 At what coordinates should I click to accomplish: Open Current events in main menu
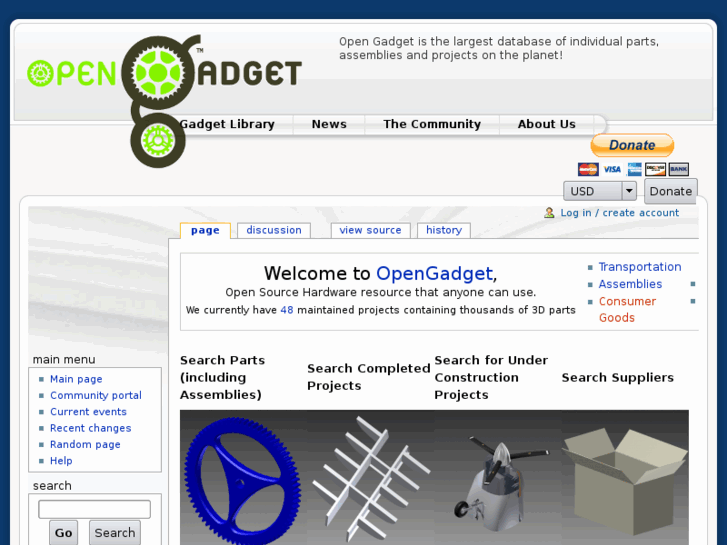[x=88, y=412]
